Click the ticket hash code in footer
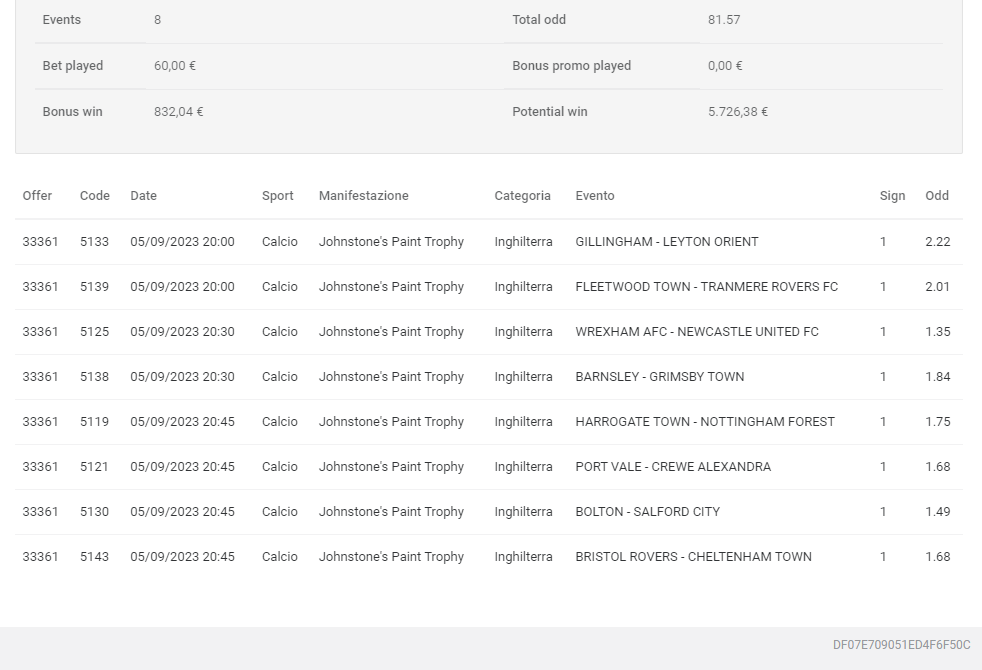This screenshot has width=982, height=670. point(901,645)
